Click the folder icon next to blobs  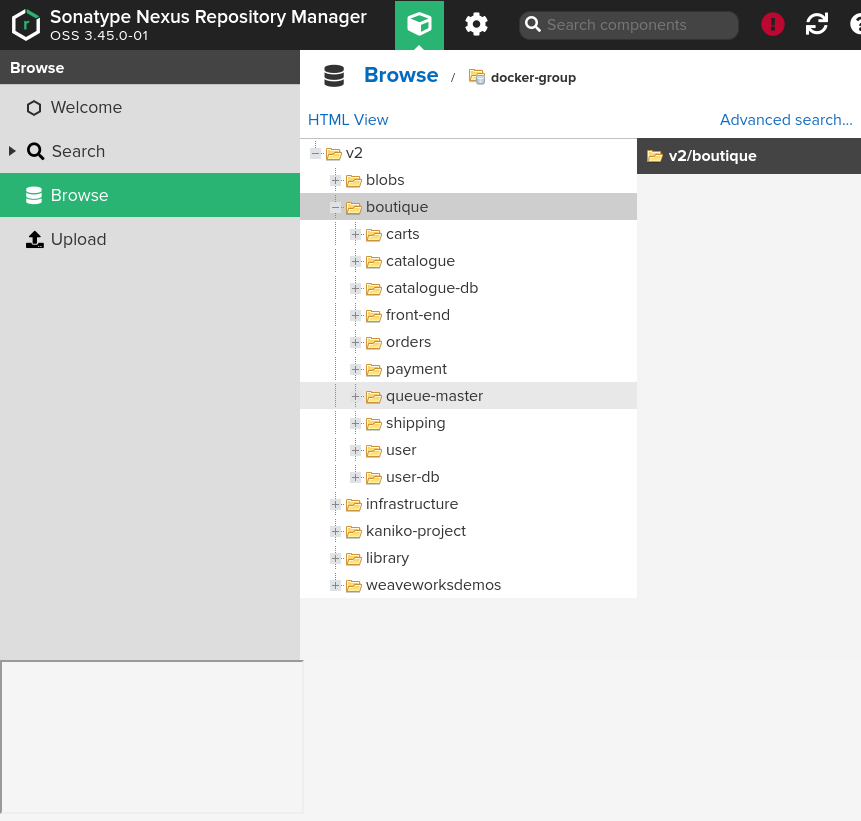[354, 181]
